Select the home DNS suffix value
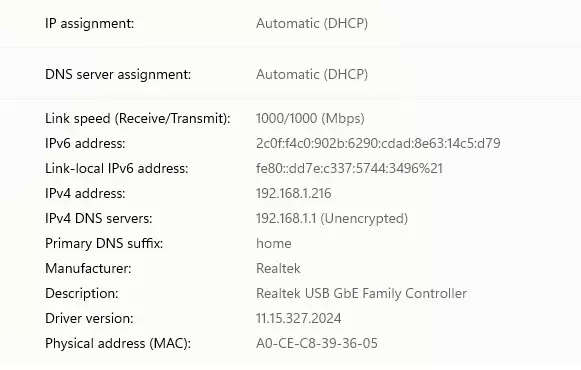This screenshot has height=370, width=581. pyautogui.click(x=273, y=243)
